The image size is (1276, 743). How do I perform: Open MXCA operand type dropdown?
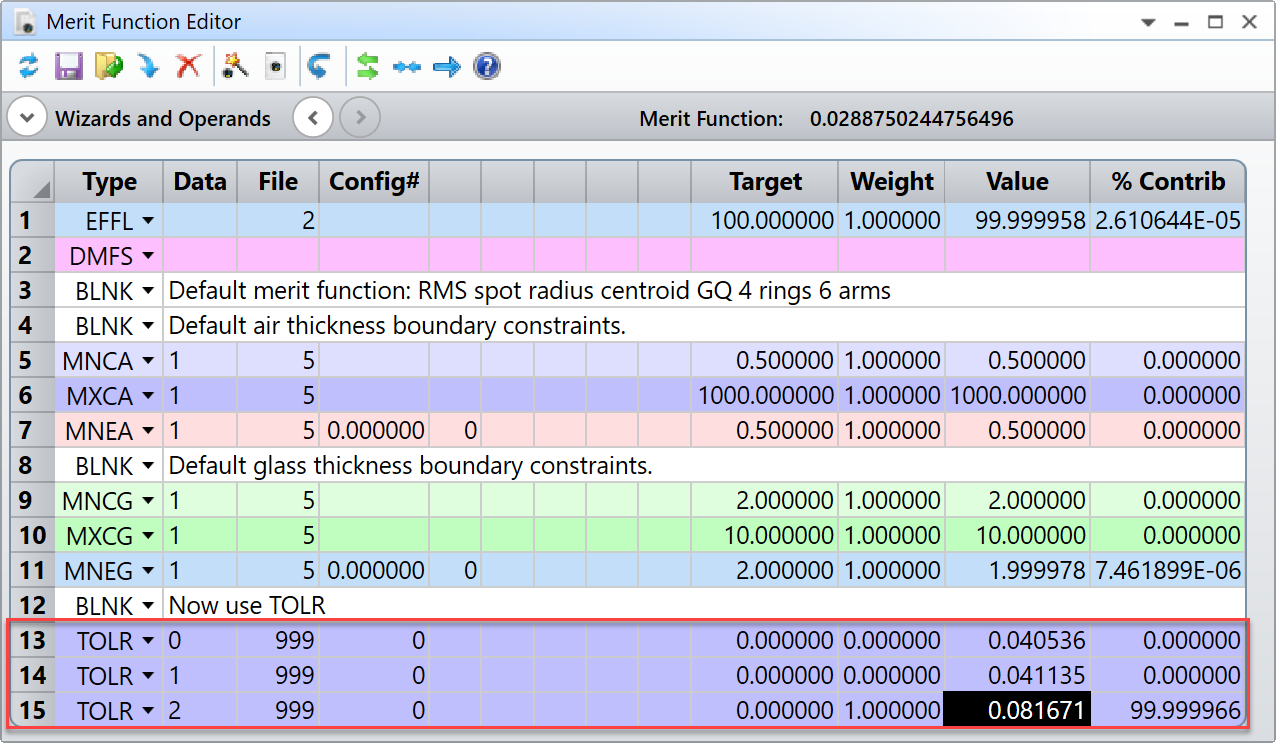[x=148, y=396]
